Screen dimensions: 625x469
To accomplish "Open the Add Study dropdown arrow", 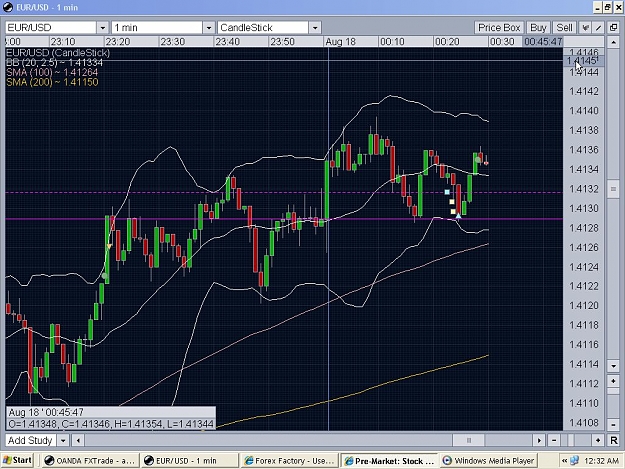I will tap(63, 440).
